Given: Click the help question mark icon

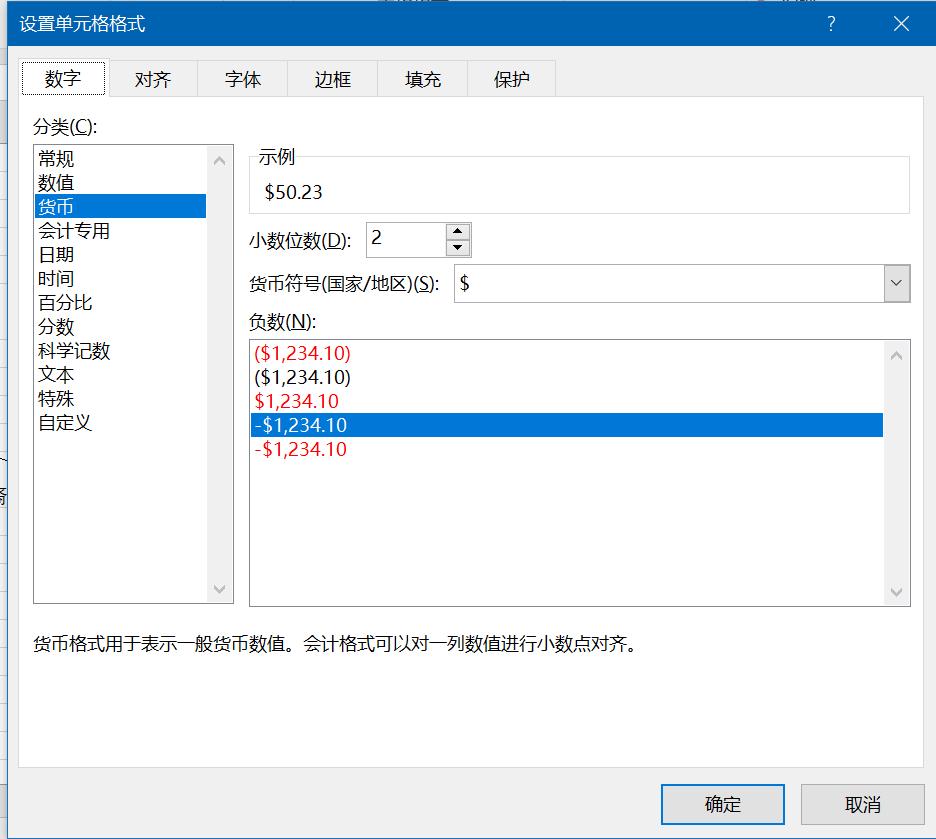Looking at the screenshot, I should pos(830,24).
